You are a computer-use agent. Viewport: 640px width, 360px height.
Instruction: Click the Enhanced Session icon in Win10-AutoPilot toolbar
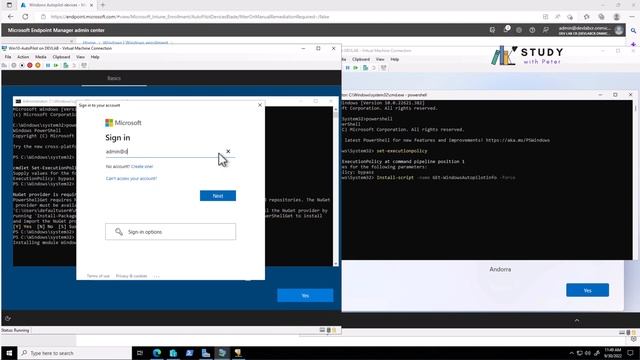tap(84, 65)
